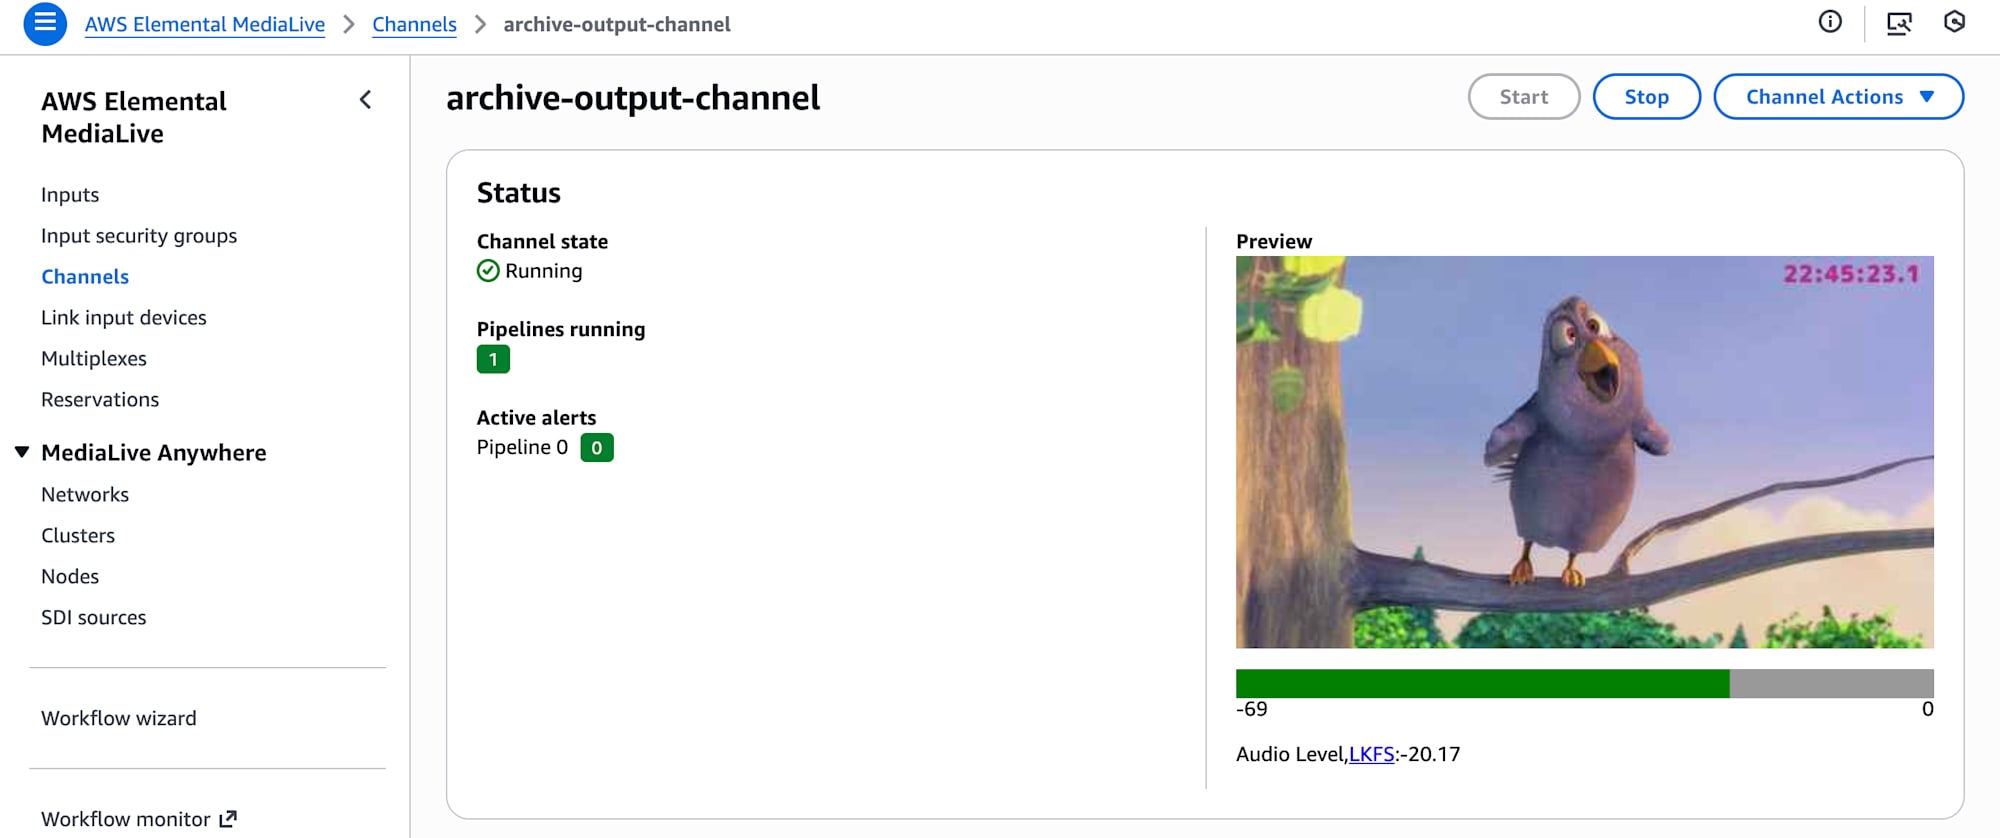Click the Preview label
This screenshot has height=838, width=2000.
coord(1274,242)
